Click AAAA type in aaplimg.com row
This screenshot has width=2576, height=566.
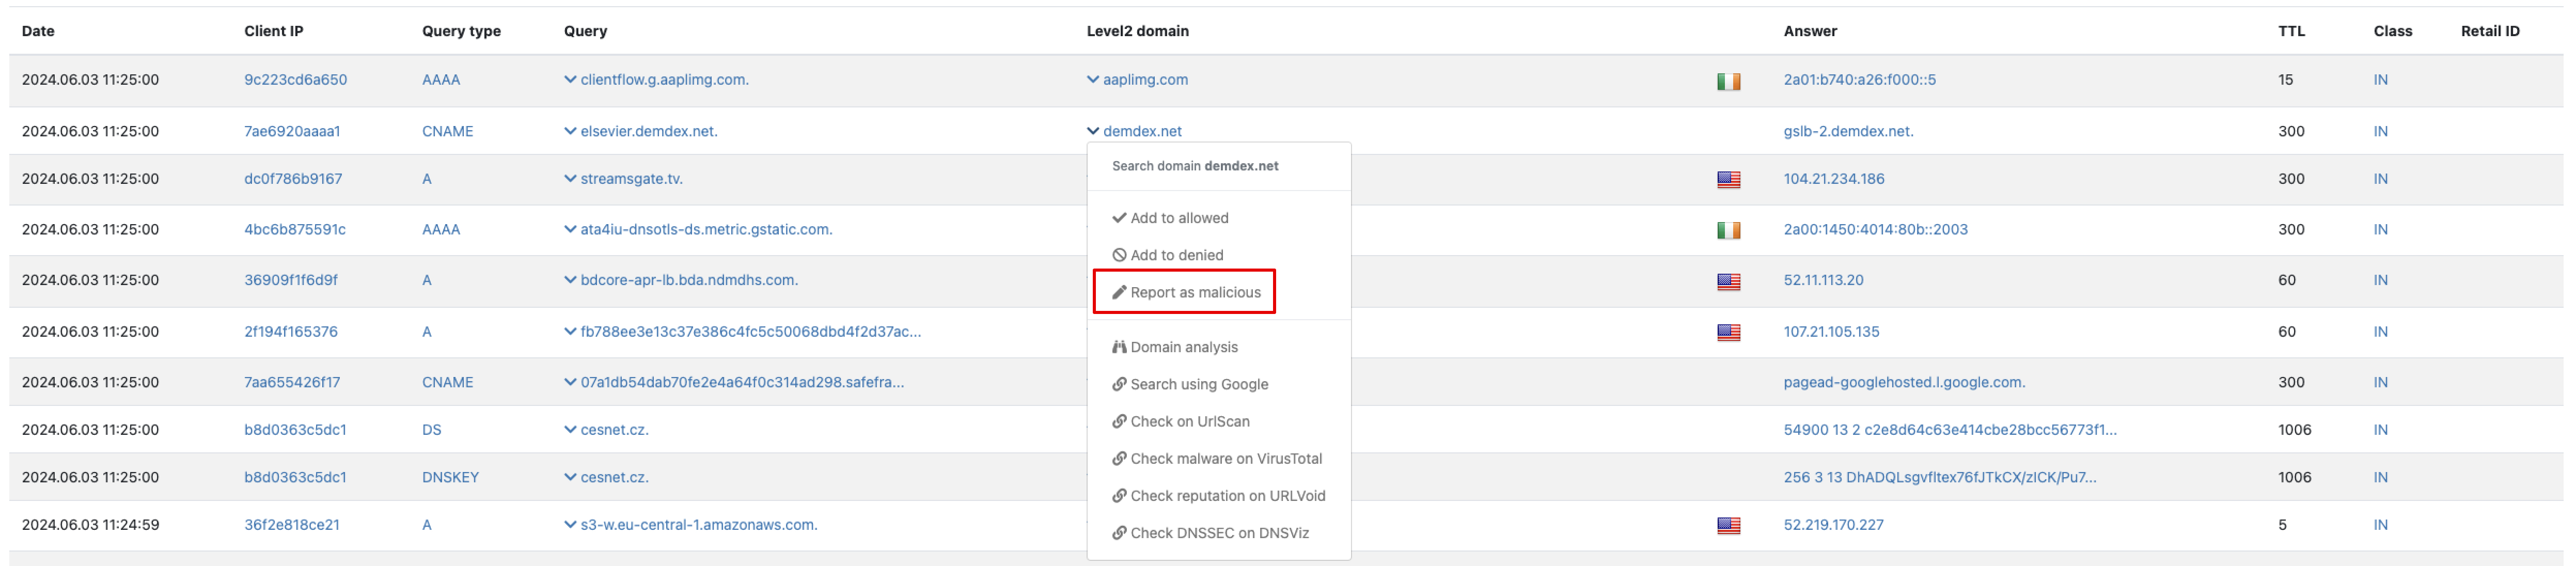point(441,80)
